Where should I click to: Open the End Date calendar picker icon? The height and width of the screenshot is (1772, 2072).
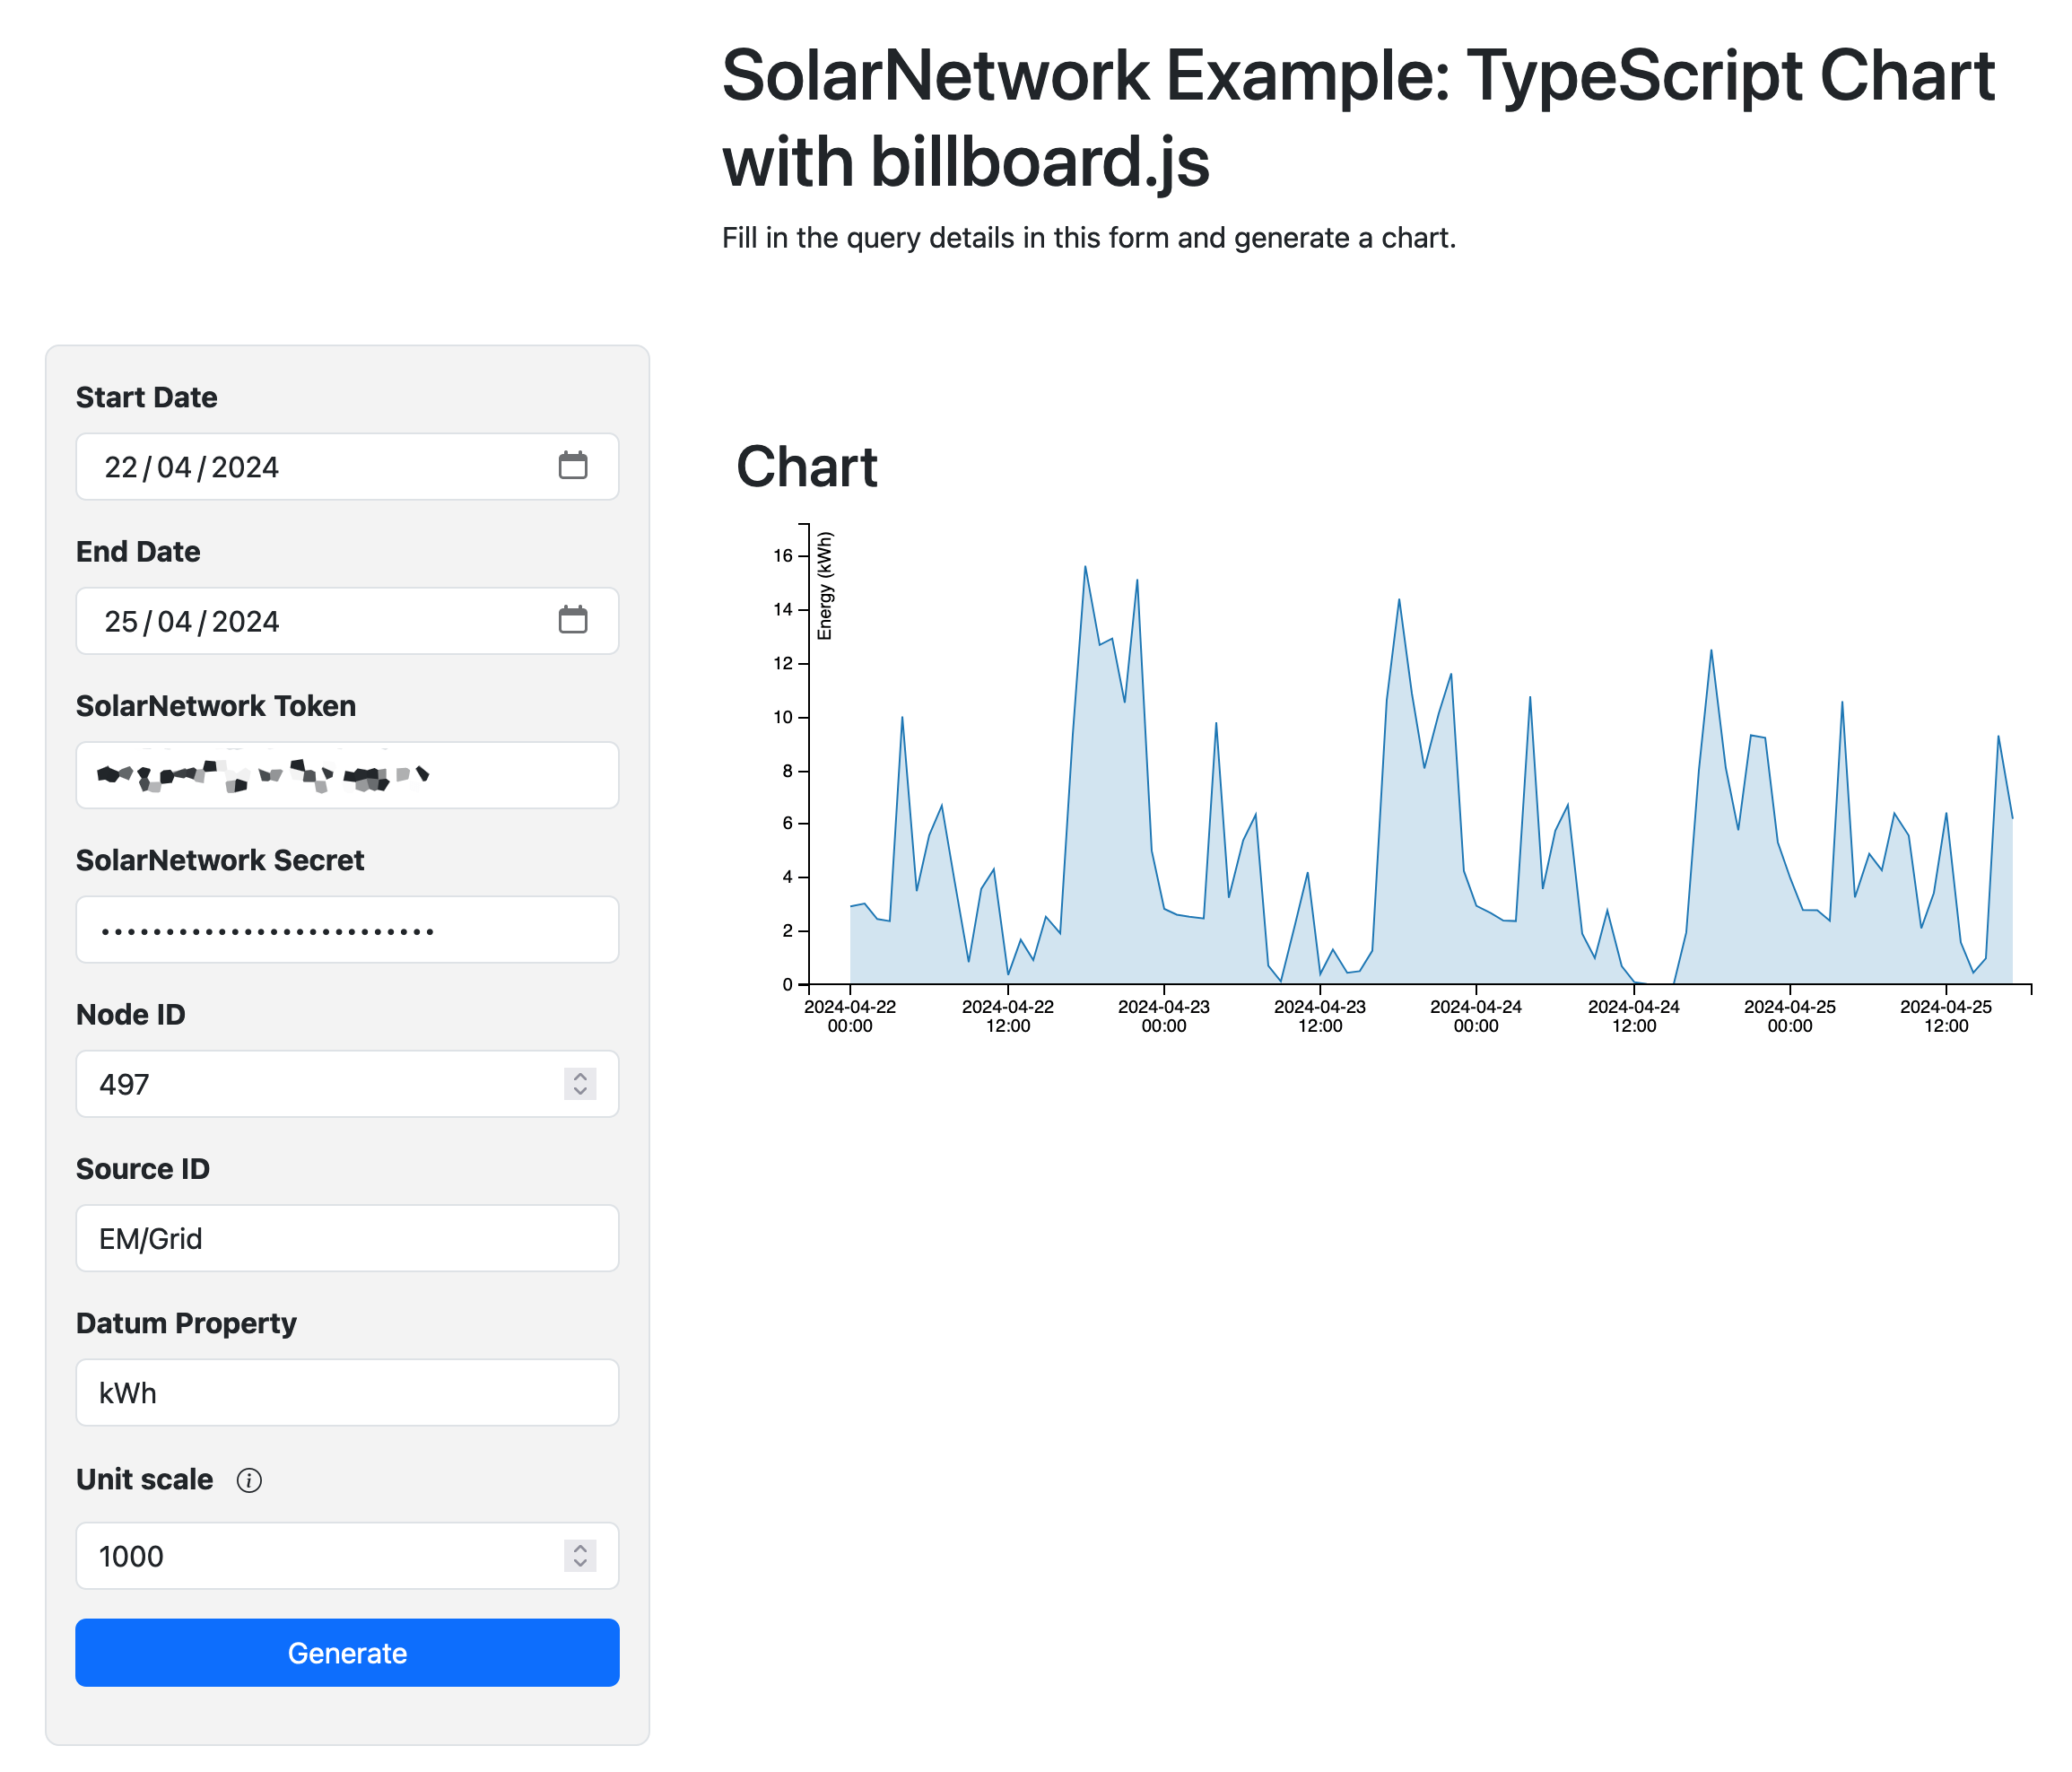coord(572,620)
